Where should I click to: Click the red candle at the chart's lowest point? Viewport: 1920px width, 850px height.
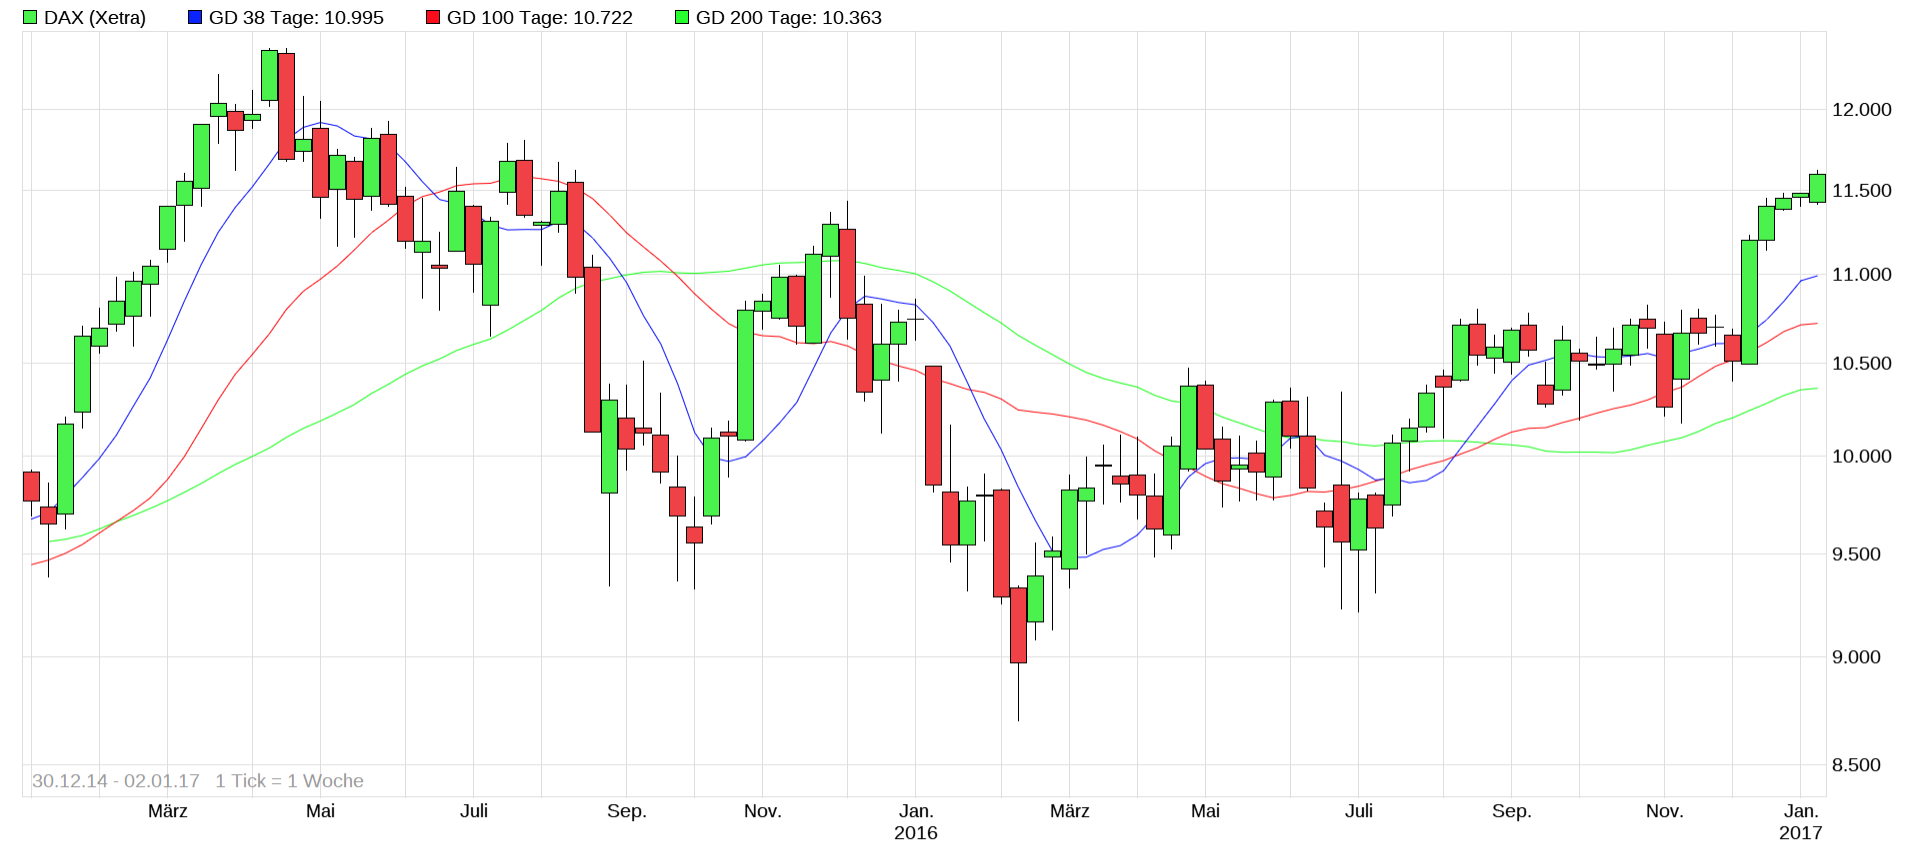coord(1018,625)
